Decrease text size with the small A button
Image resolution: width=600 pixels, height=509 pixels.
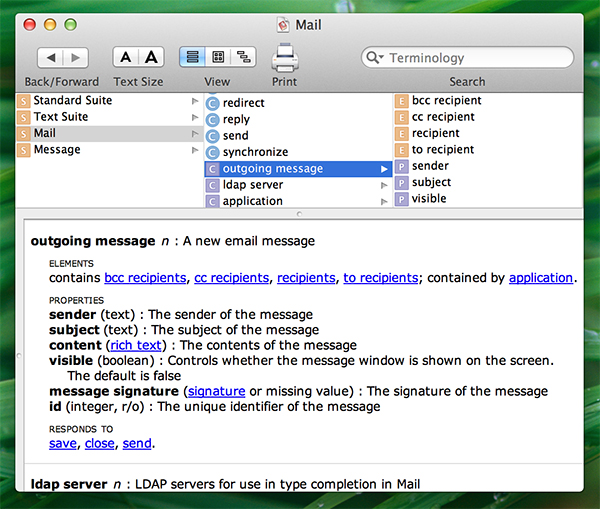(x=126, y=57)
